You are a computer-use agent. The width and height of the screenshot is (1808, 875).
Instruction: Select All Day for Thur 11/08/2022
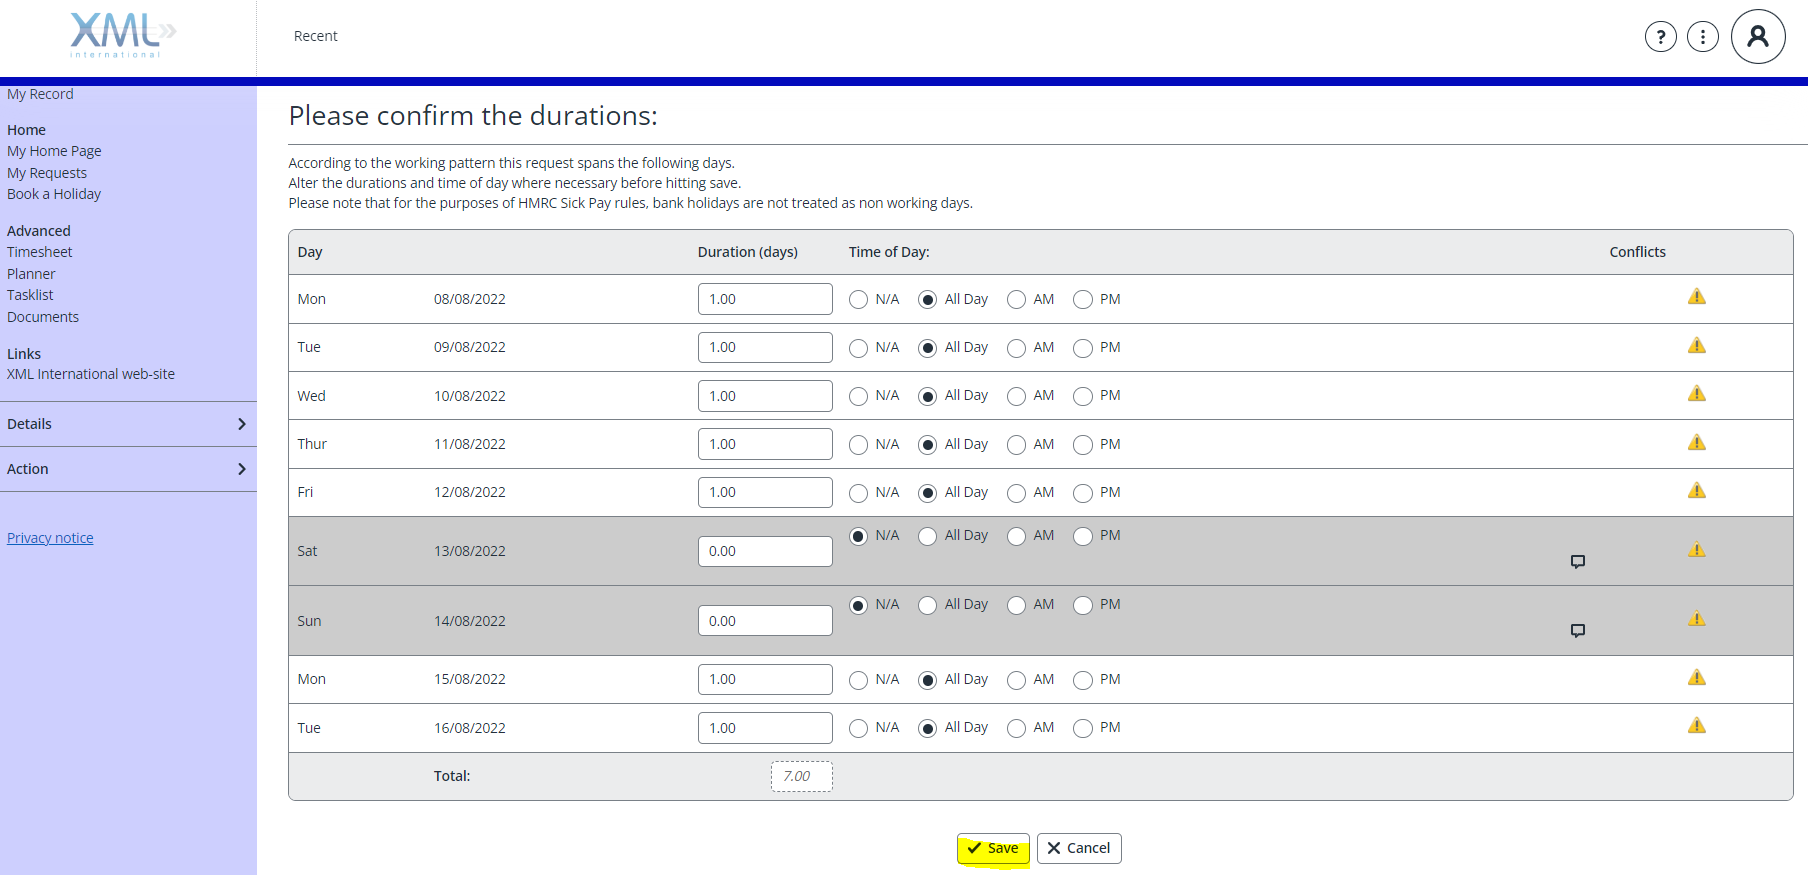click(928, 445)
